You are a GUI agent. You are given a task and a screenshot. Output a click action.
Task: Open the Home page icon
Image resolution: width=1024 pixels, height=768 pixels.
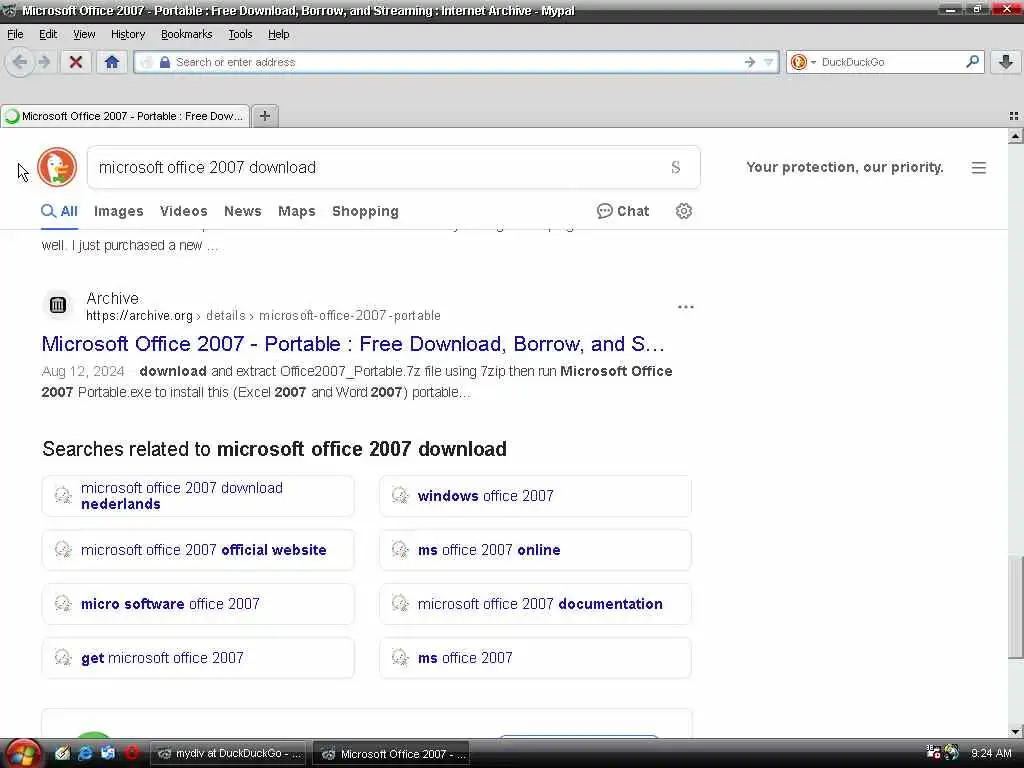pos(112,62)
